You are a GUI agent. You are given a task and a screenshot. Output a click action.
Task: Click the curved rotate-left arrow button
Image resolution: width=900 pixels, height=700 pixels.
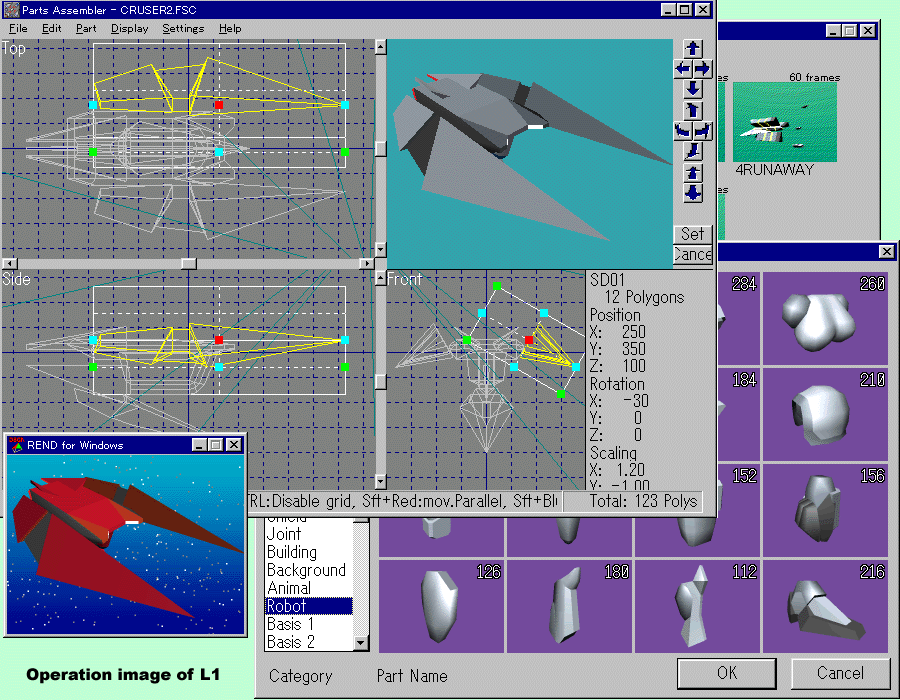(x=683, y=130)
